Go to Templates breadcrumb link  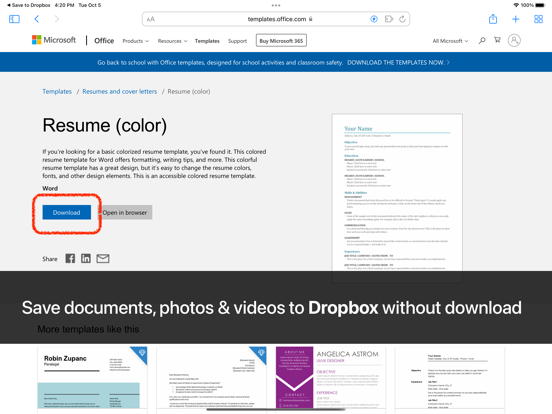[x=57, y=92]
